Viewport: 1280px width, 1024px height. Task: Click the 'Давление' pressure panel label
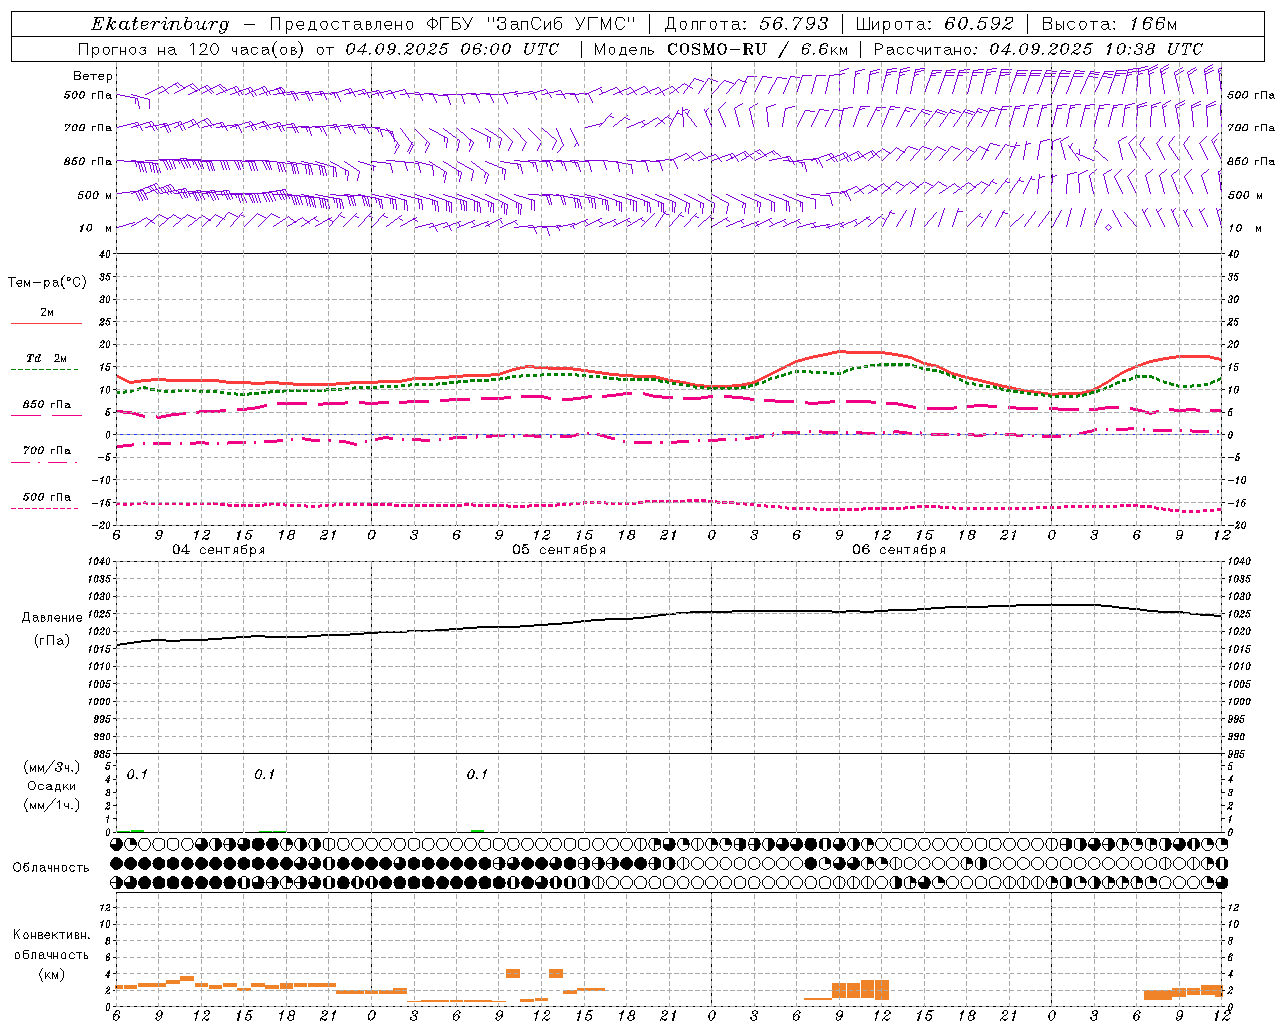point(52,618)
